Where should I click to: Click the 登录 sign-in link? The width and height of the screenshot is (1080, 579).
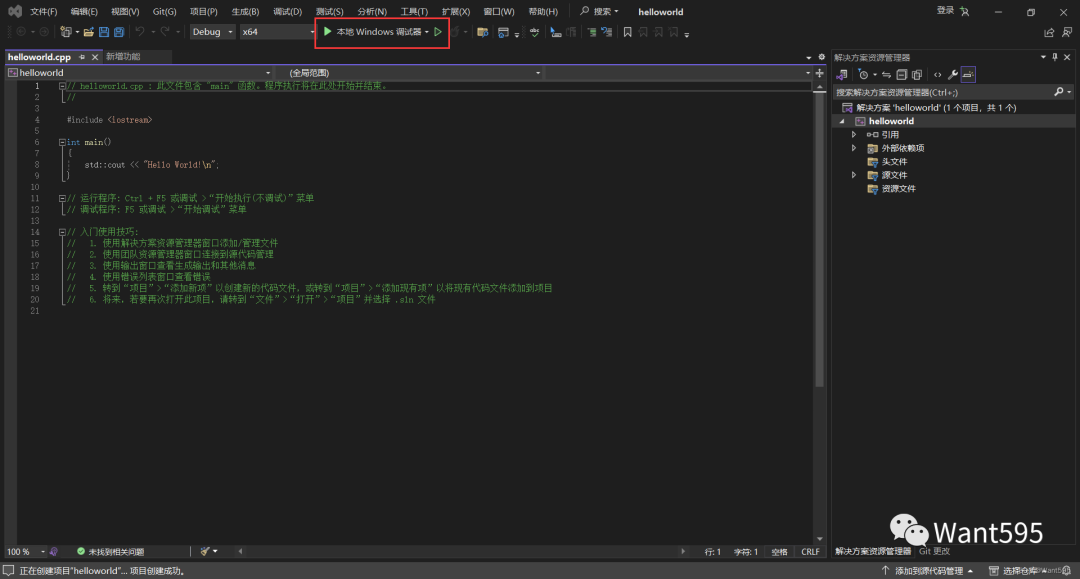click(x=945, y=11)
